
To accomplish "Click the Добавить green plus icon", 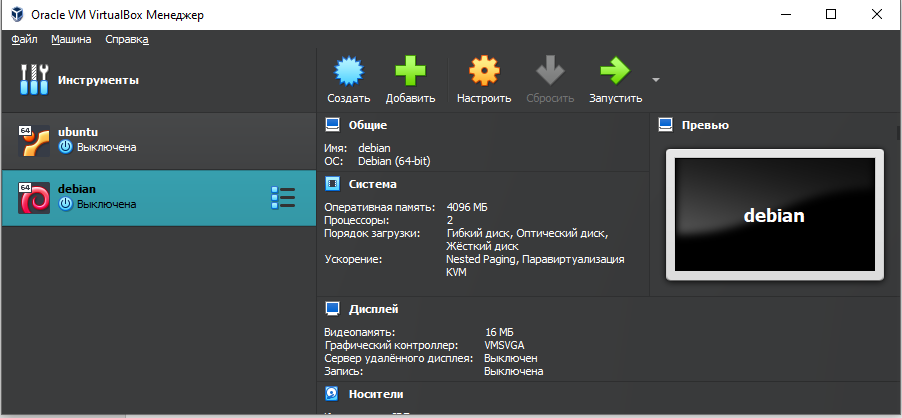I will click(410, 71).
